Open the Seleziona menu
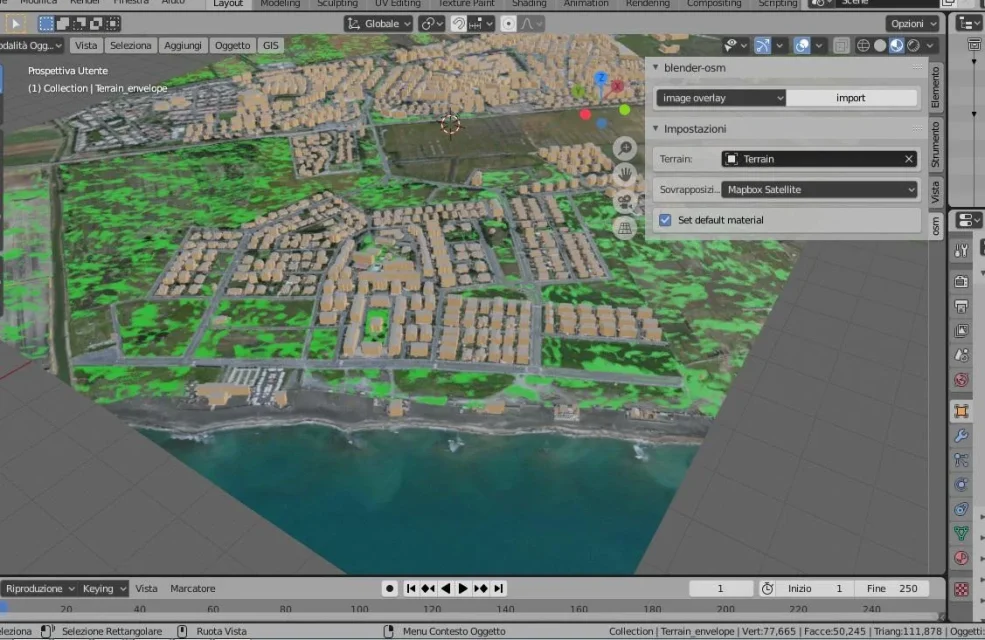The width and height of the screenshot is (985, 640). pyautogui.click(x=131, y=45)
